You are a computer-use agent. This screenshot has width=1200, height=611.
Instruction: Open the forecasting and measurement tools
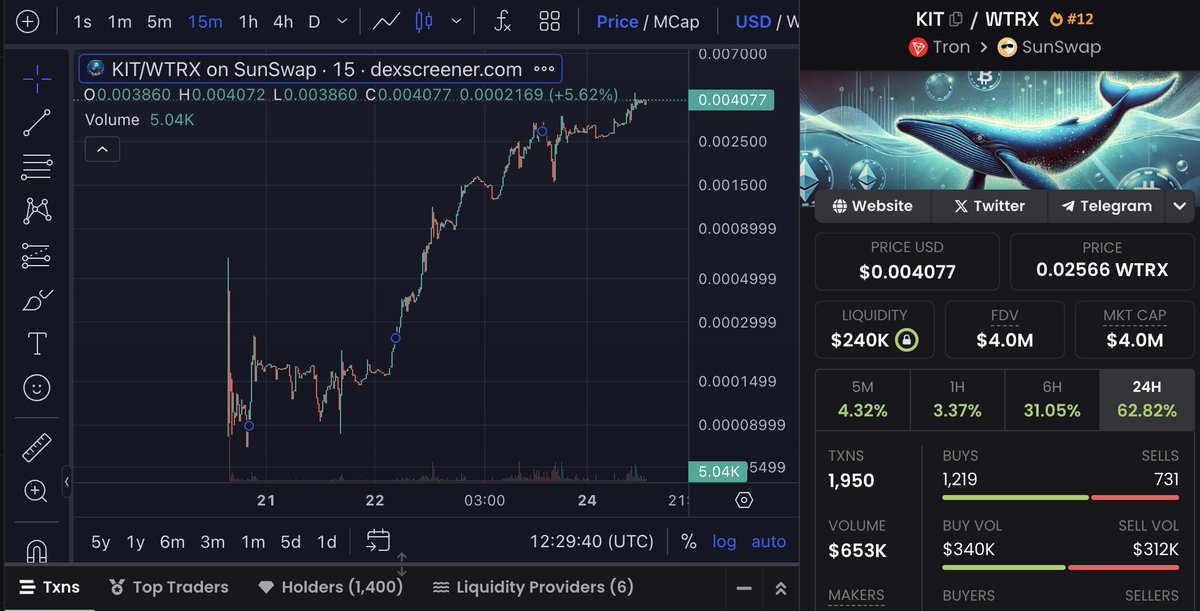pyautogui.click(x=37, y=255)
